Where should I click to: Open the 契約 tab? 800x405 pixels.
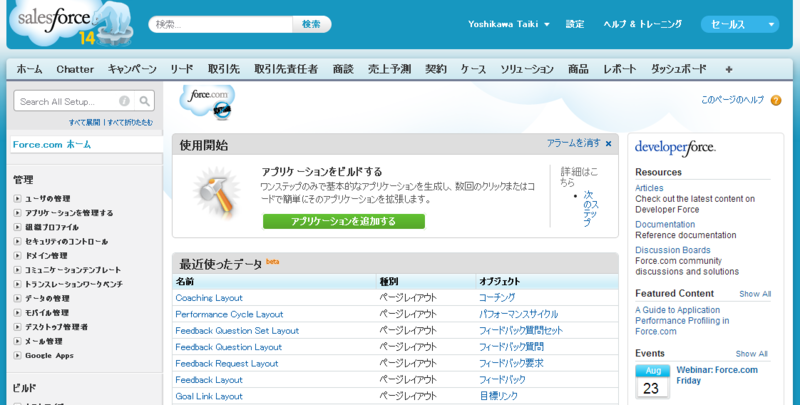436,69
